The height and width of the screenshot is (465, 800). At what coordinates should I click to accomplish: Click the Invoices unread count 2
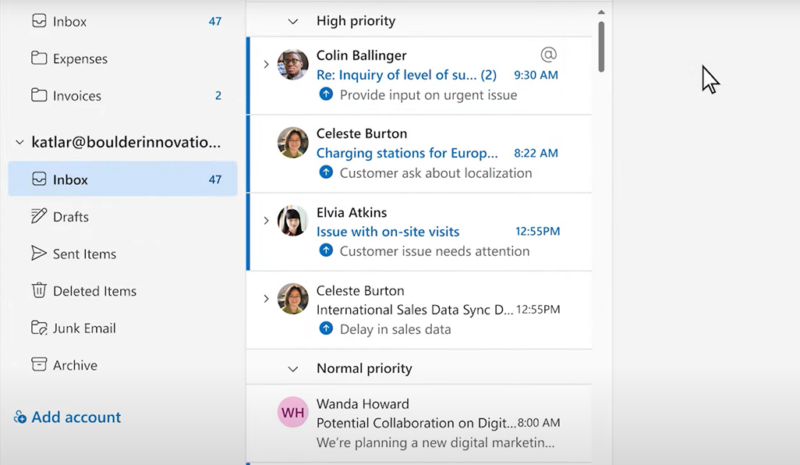click(x=218, y=95)
